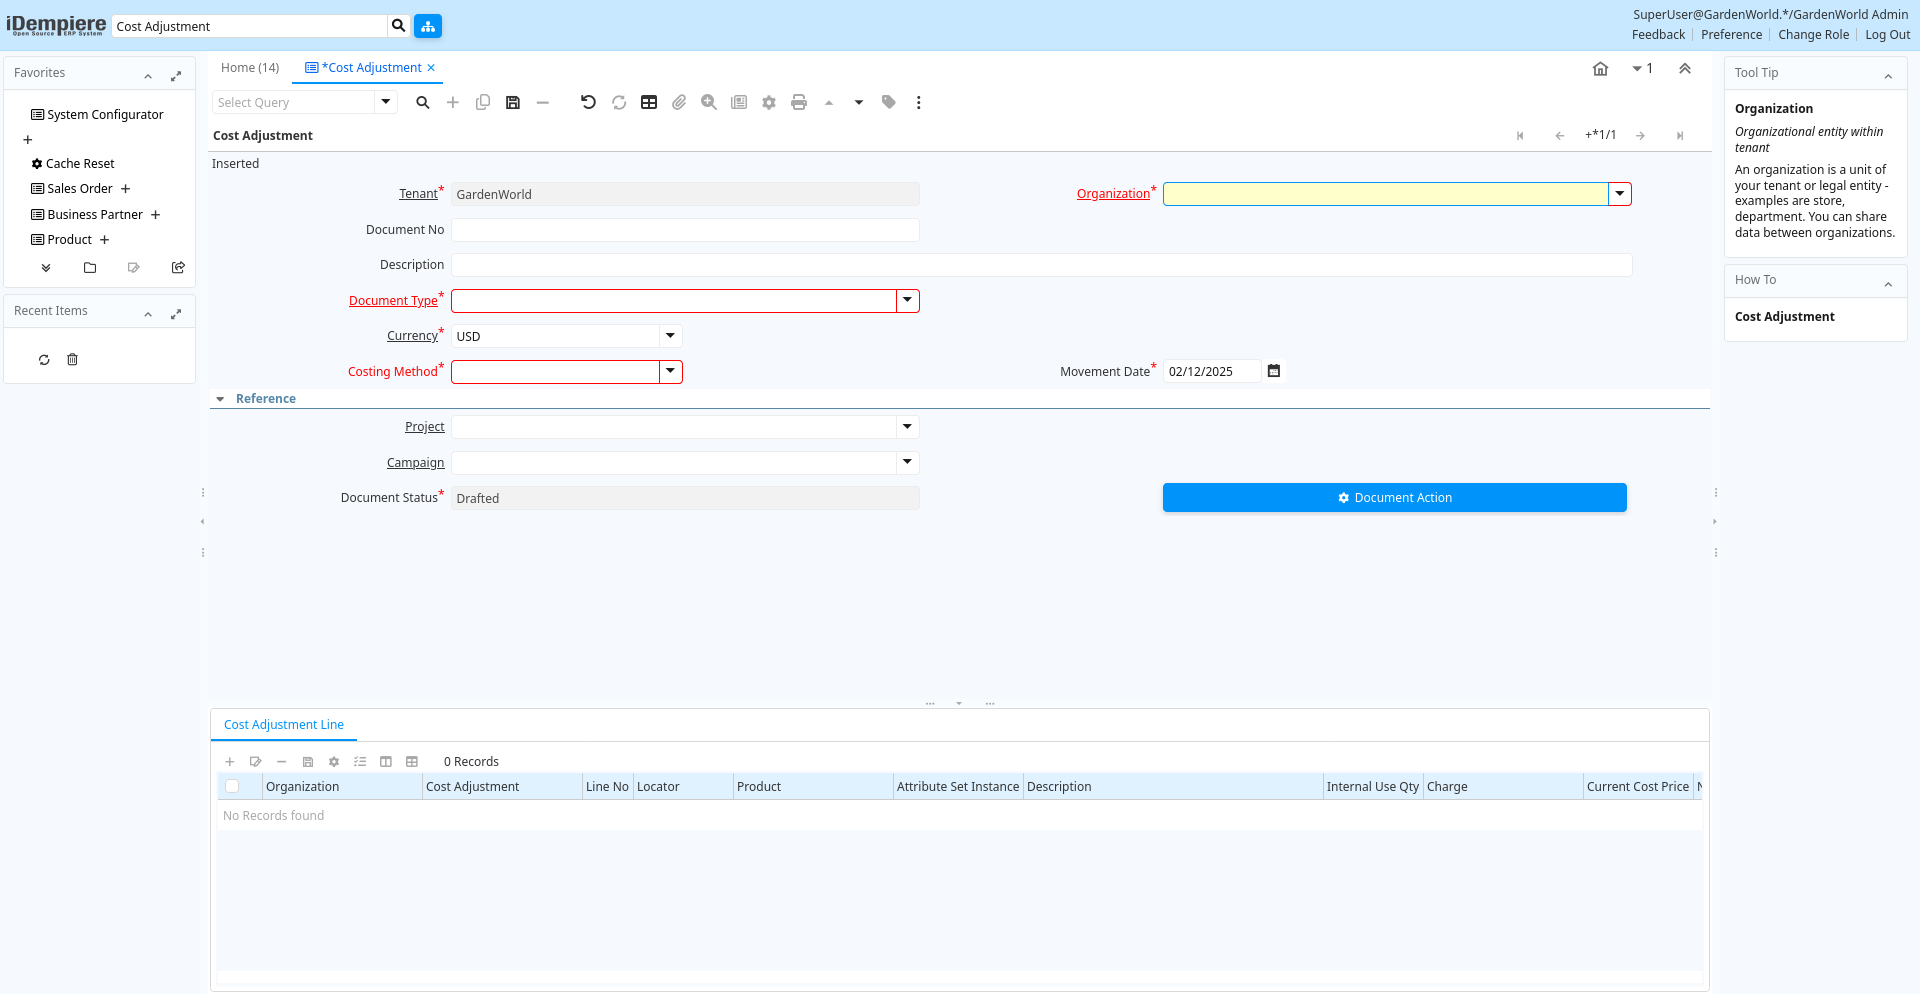
Task: Click the Undo changes icon
Action: [588, 103]
